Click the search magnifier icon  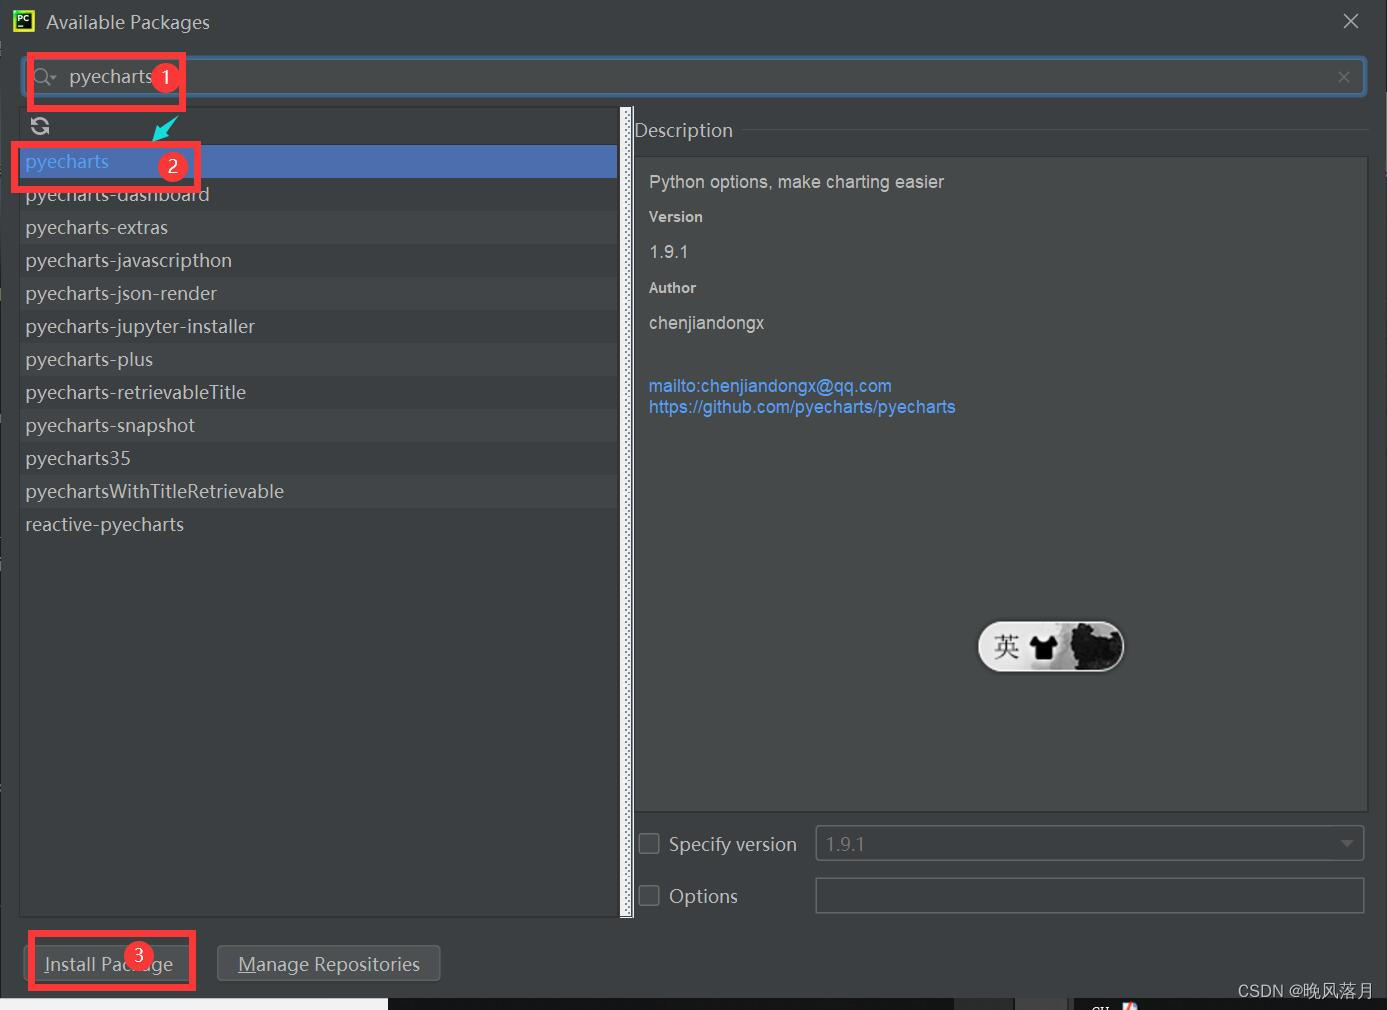(44, 77)
